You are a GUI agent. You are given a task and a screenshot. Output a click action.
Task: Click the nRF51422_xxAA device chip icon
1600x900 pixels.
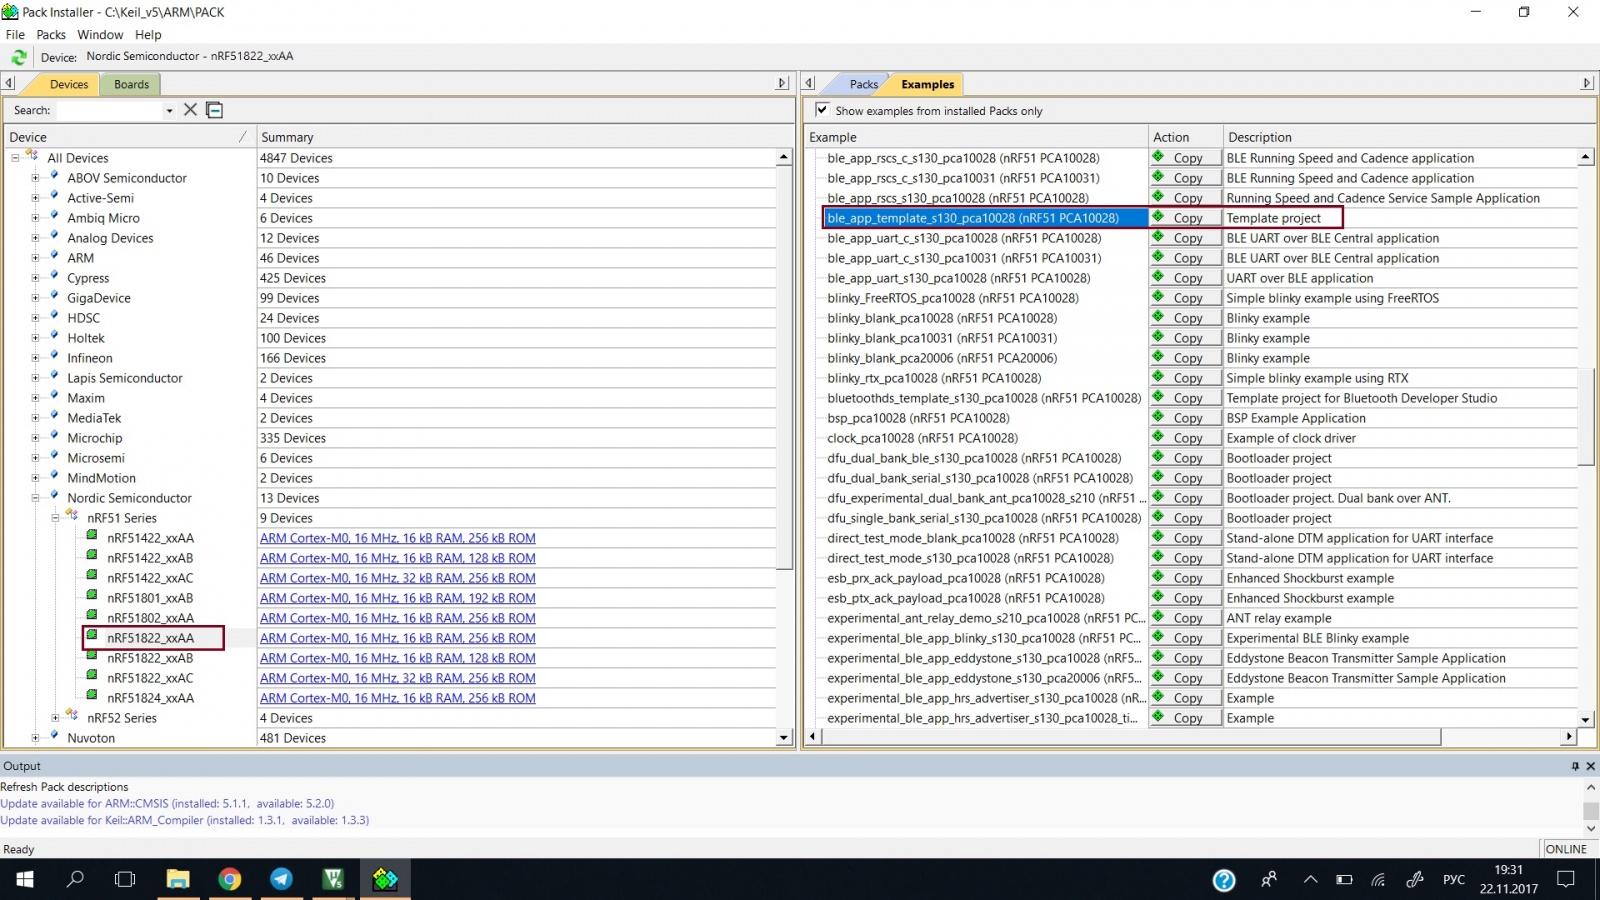coord(92,536)
